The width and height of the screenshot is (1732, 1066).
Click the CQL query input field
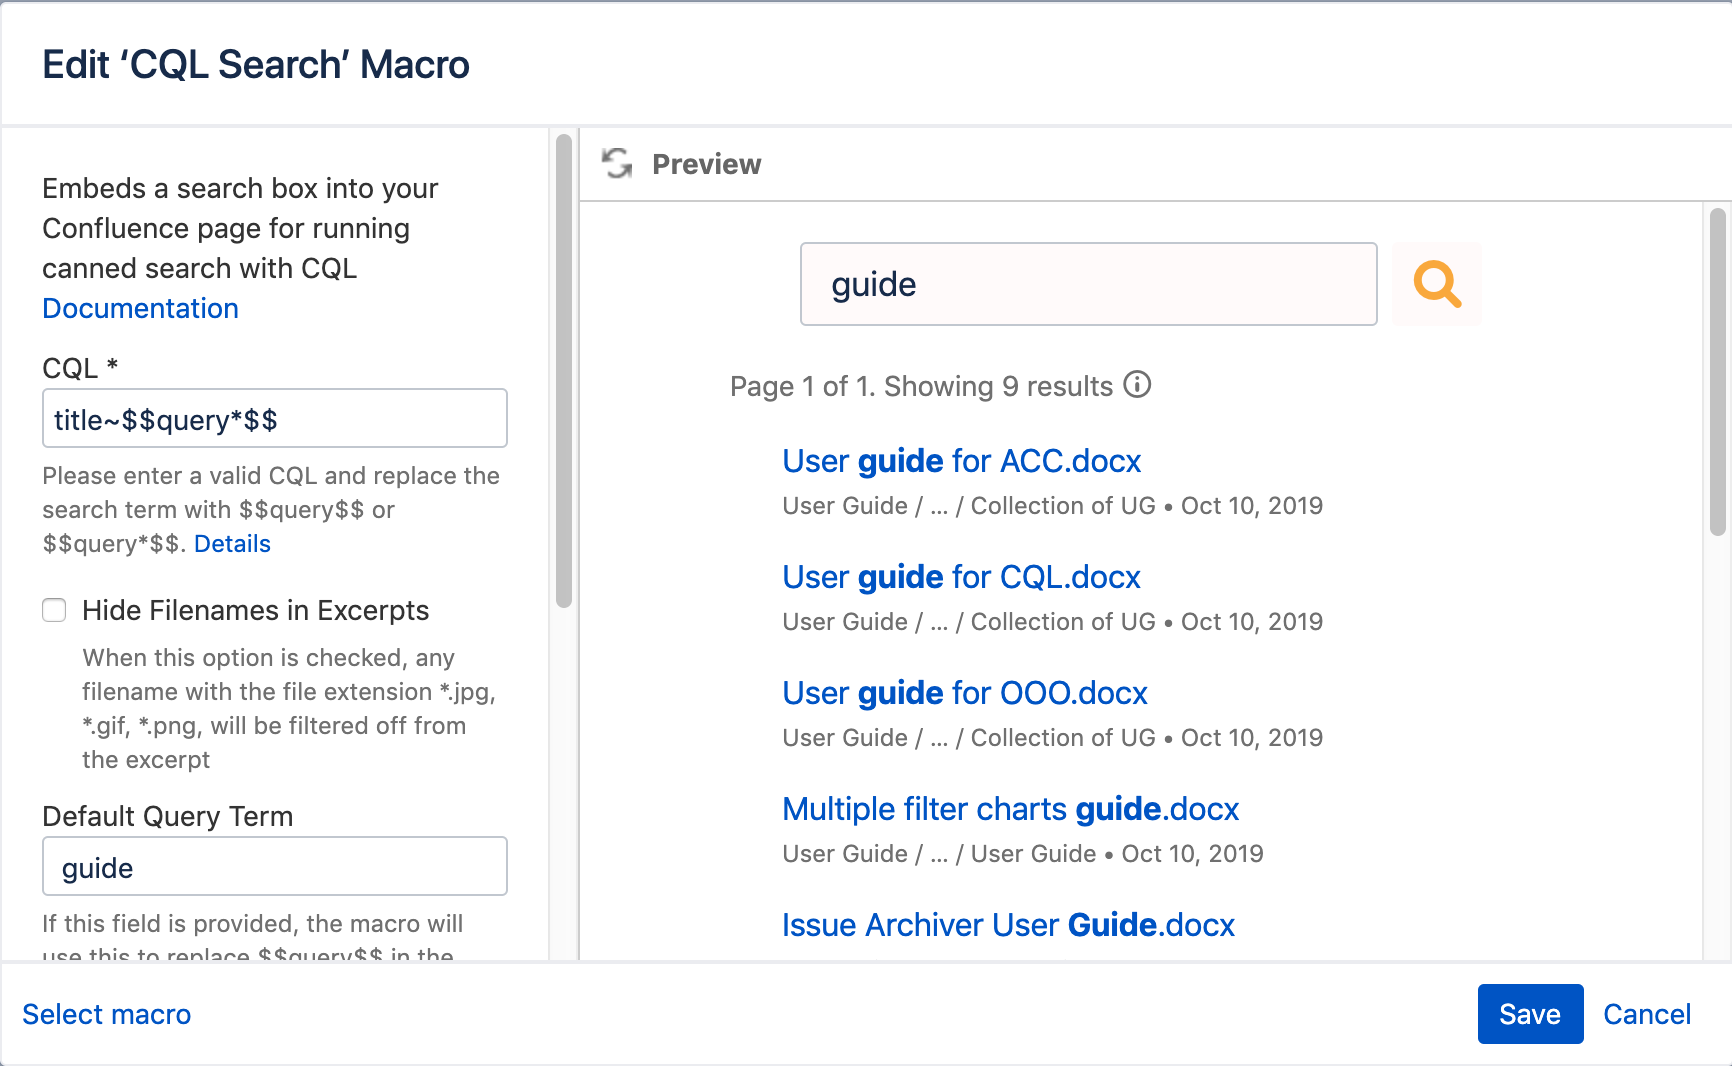[x=274, y=418]
